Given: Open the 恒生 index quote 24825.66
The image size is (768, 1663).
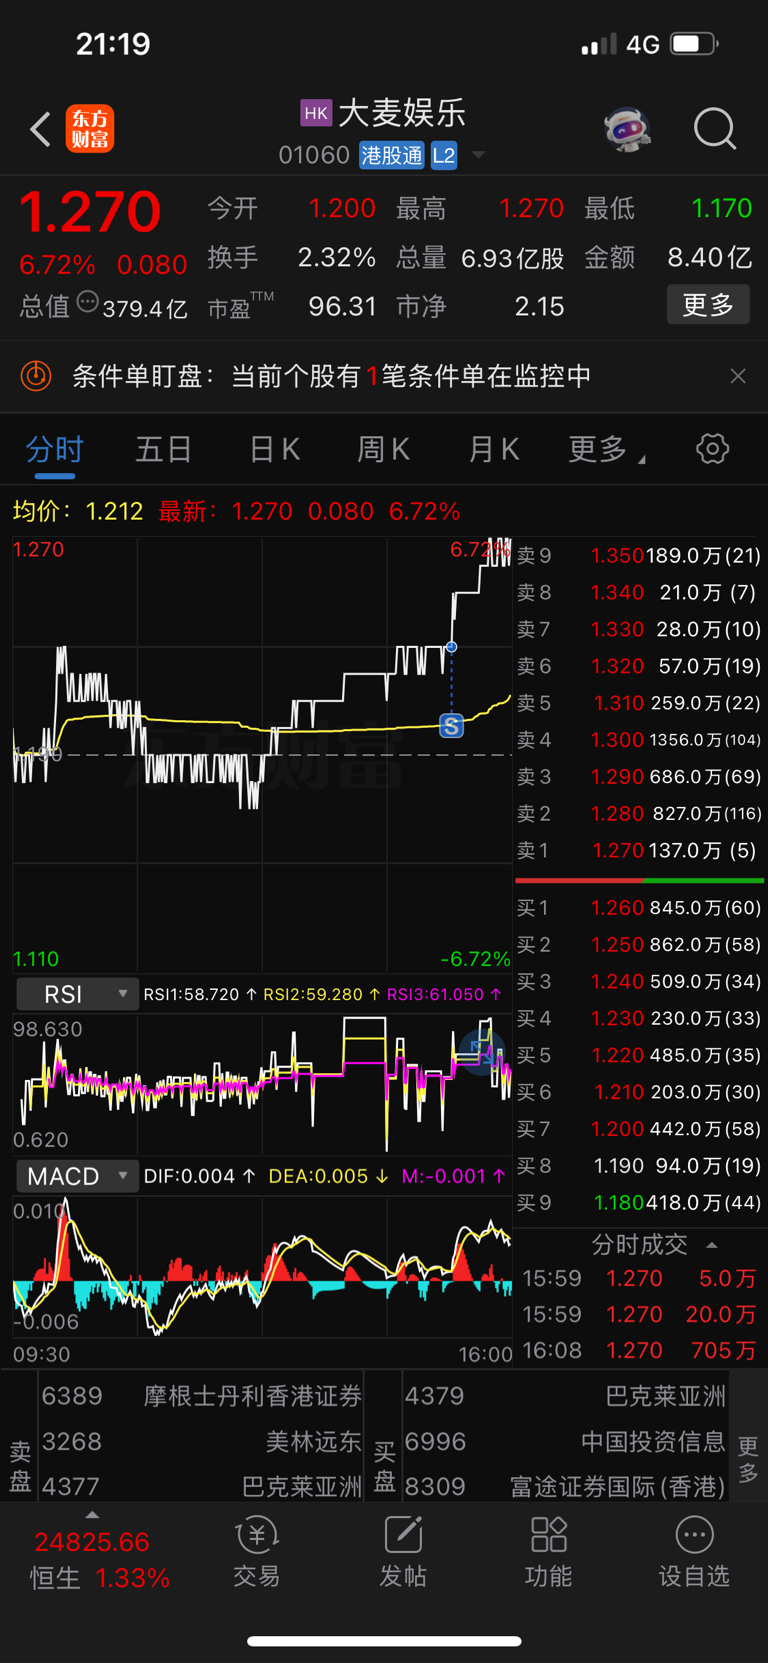Looking at the screenshot, I should coord(92,1542).
